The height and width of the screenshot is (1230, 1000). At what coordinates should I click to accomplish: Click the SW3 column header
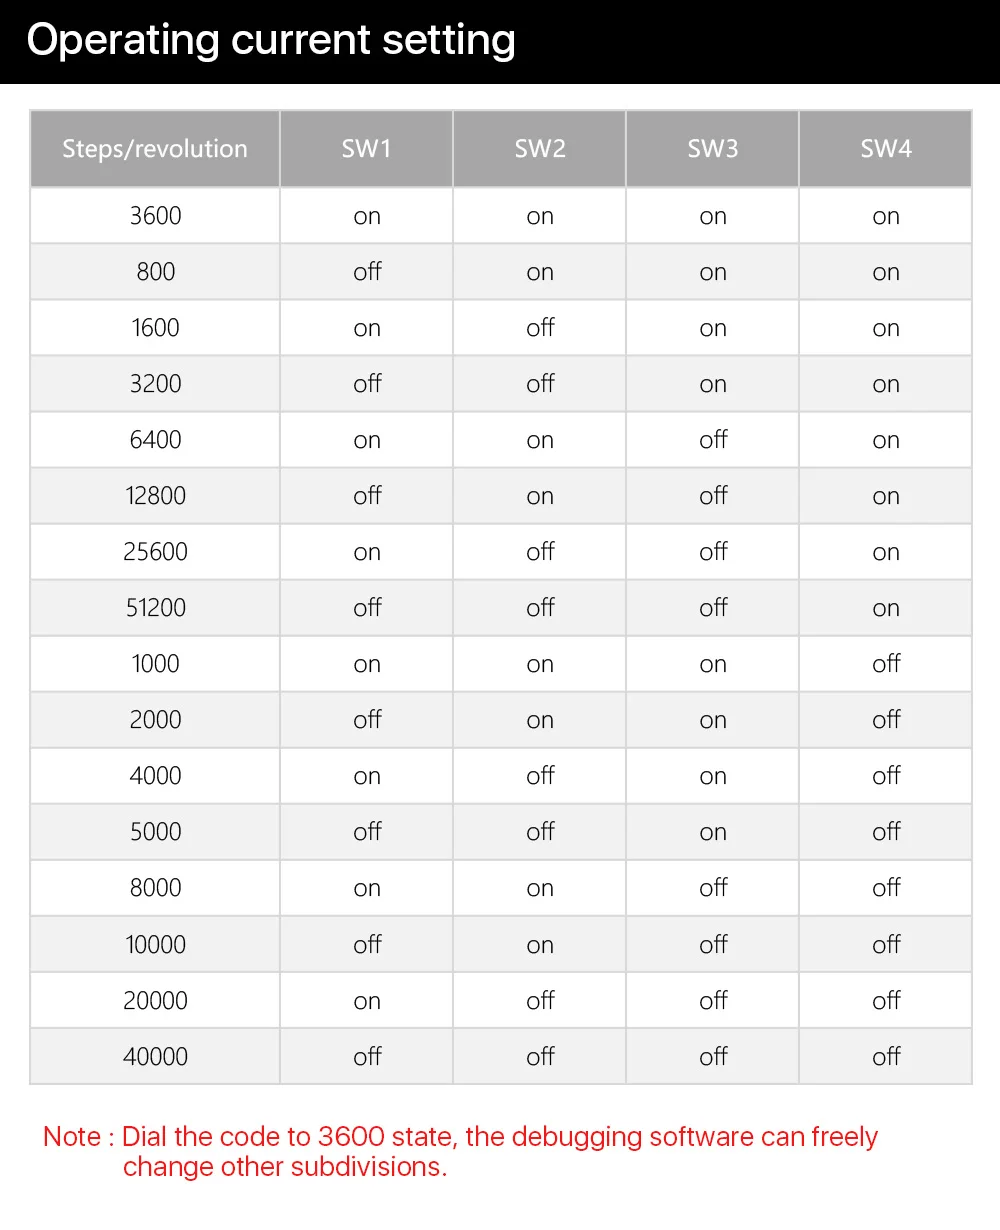click(713, 149)
